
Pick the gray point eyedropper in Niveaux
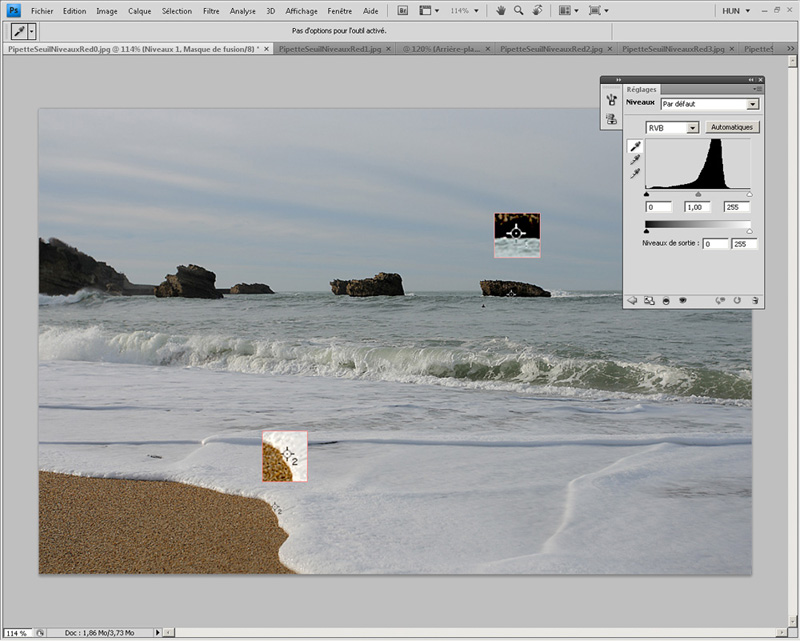click(x=635, y=160)
